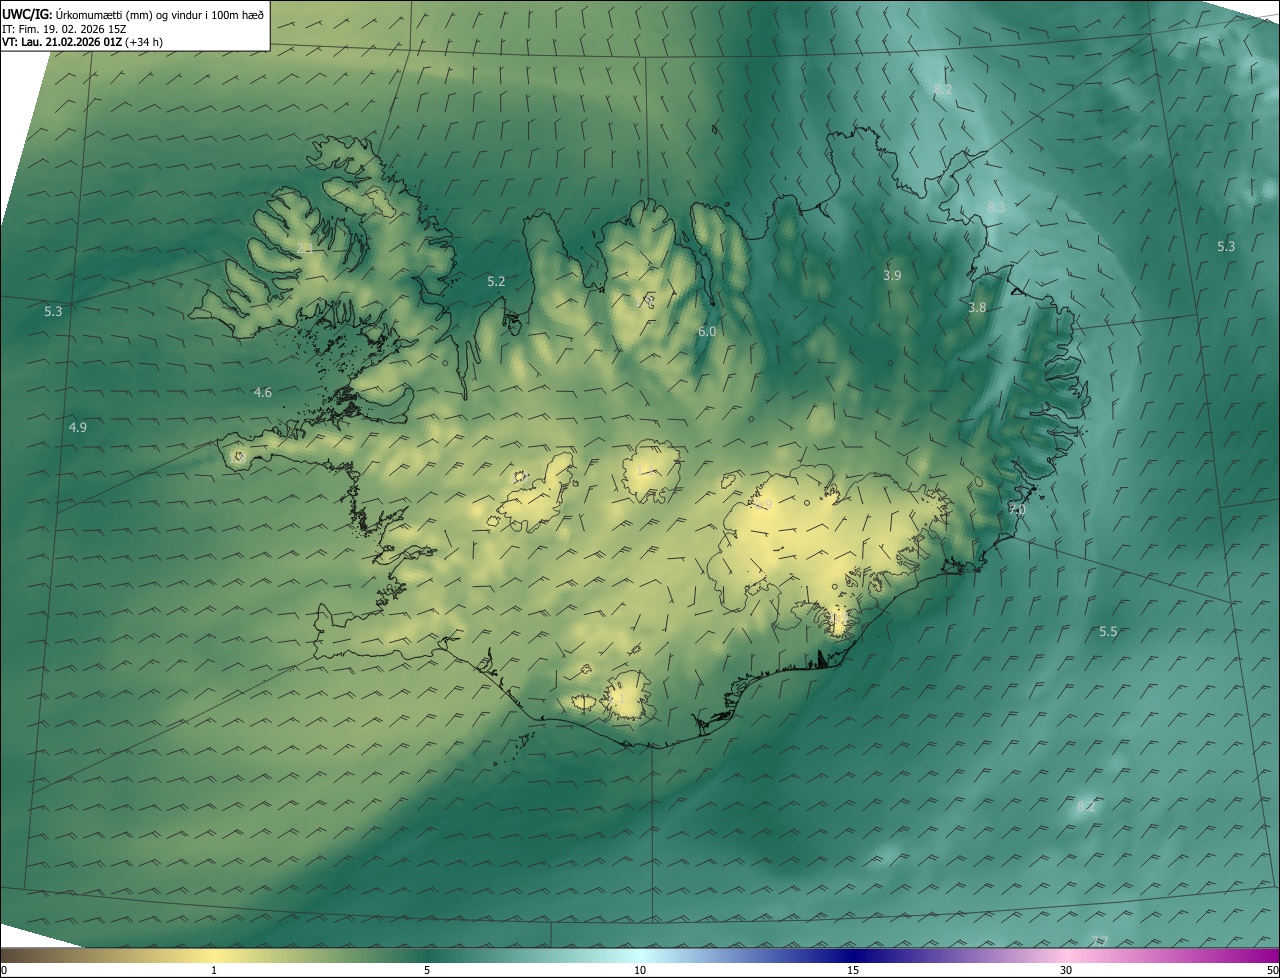Click the 2.1 value label over the Westfjords

coord(306,248)
